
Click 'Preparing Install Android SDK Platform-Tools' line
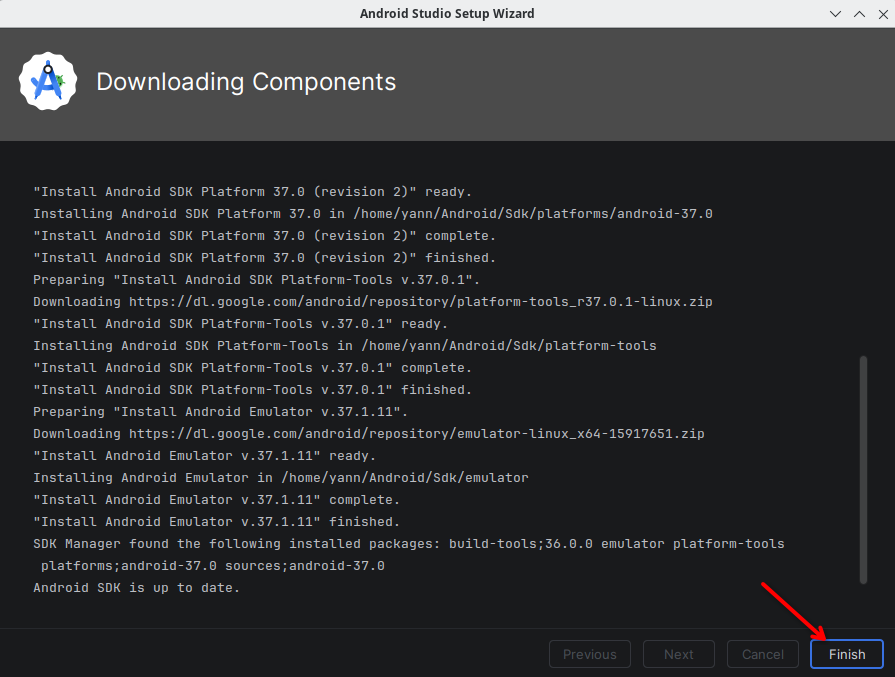tap(256, 280)
